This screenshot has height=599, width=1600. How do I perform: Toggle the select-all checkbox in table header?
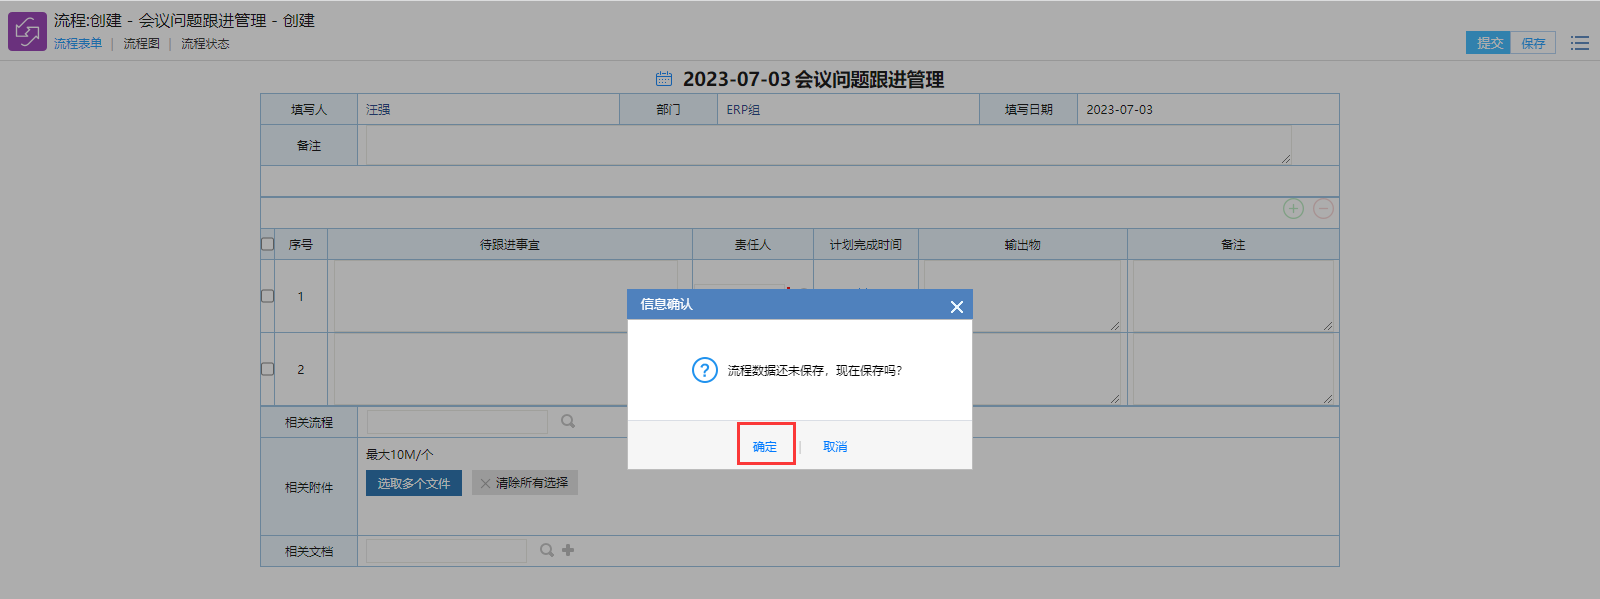coord(267,244)
